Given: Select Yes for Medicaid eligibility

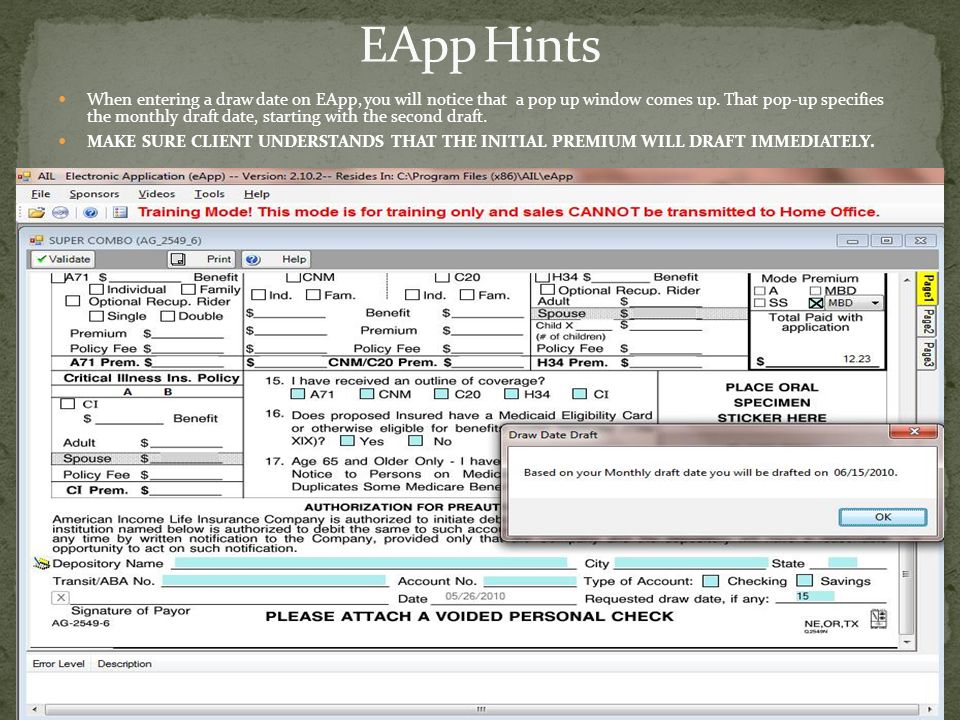Looking at the screenshot, I should (x=347, y=441).
